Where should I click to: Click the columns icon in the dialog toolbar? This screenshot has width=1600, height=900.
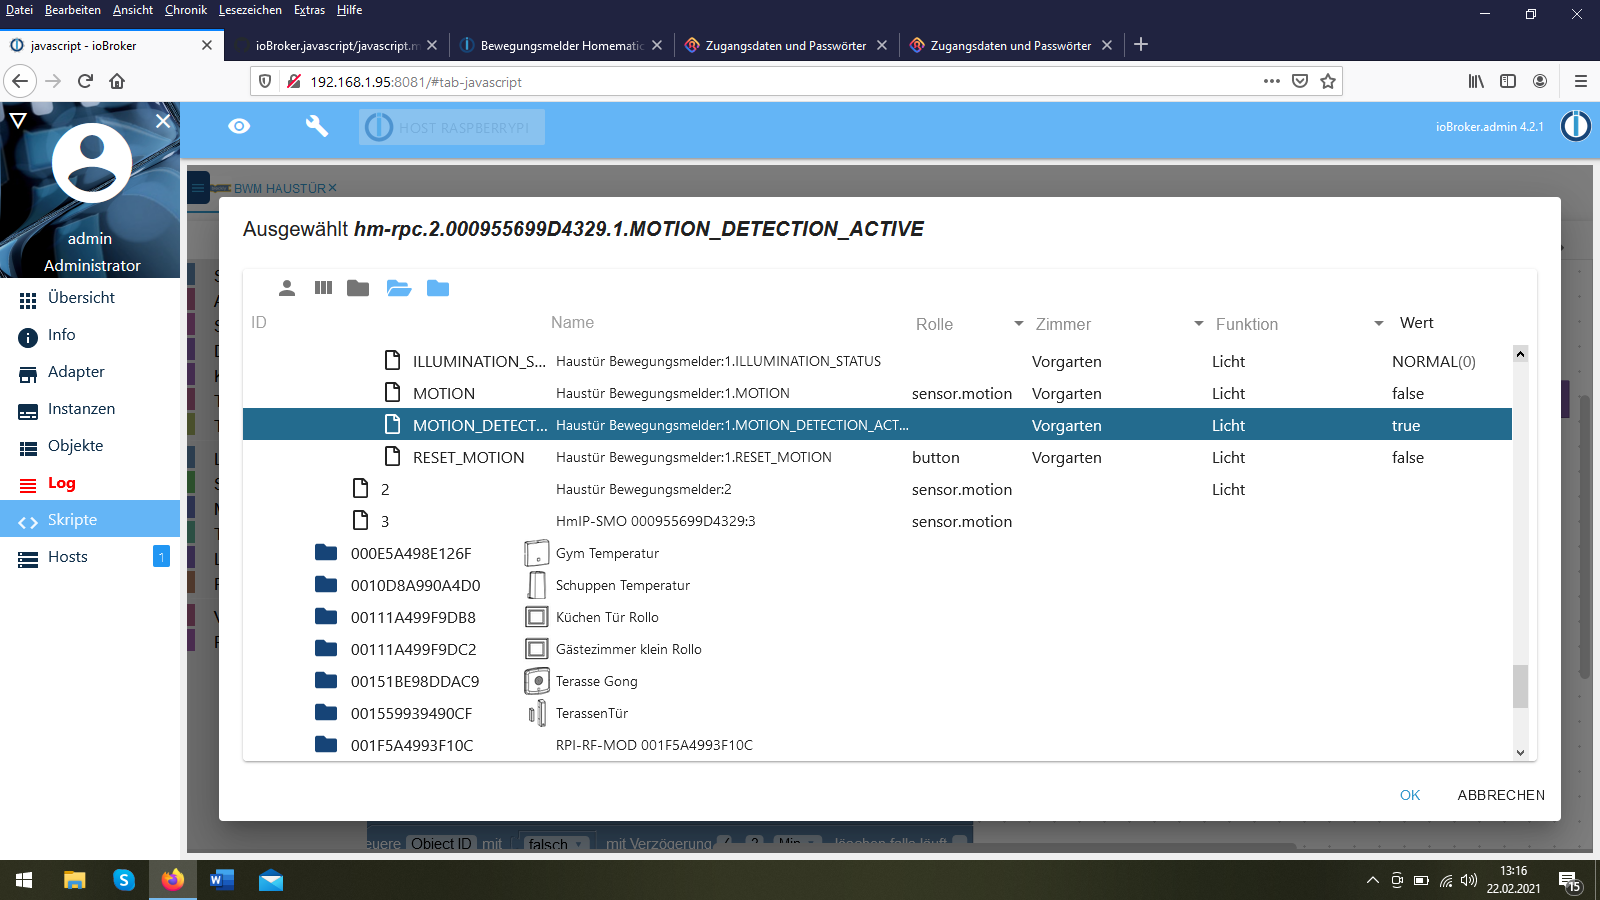(323, 288)
